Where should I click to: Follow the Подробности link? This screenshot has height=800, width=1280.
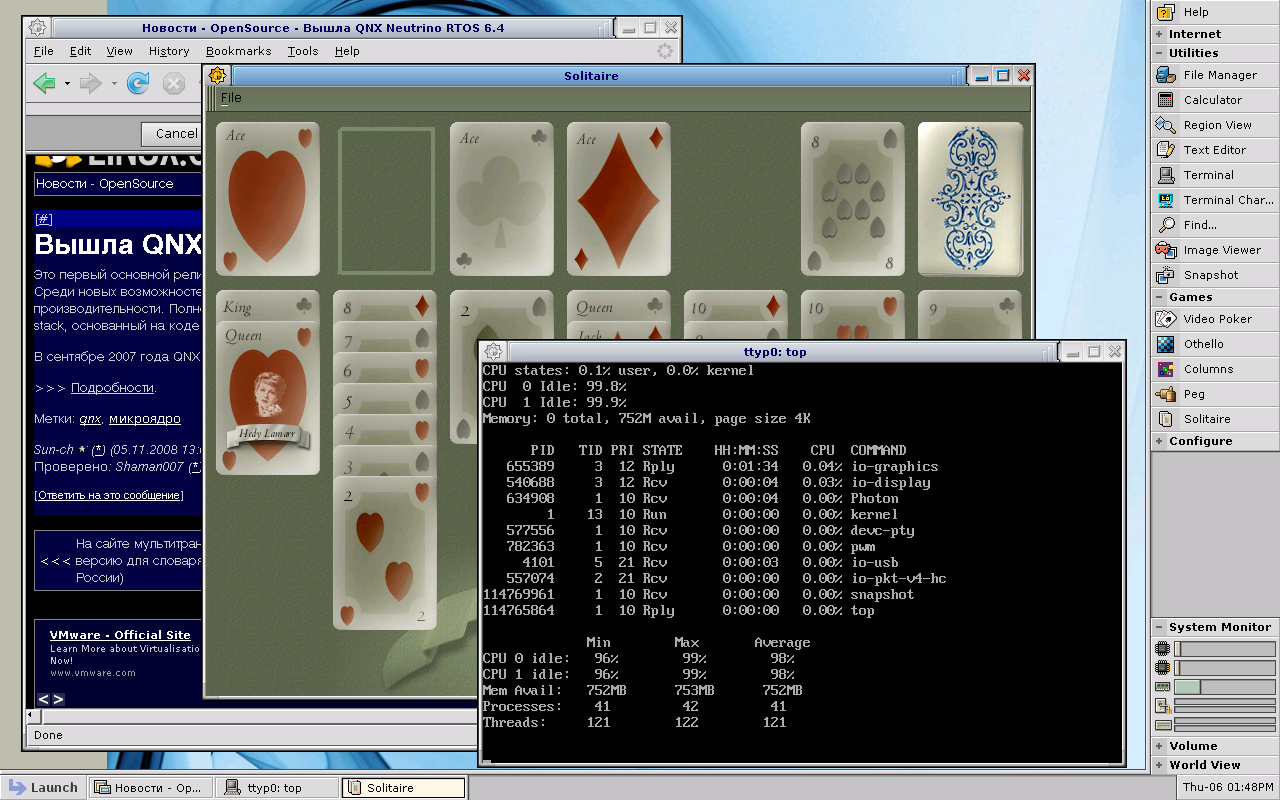112,387
